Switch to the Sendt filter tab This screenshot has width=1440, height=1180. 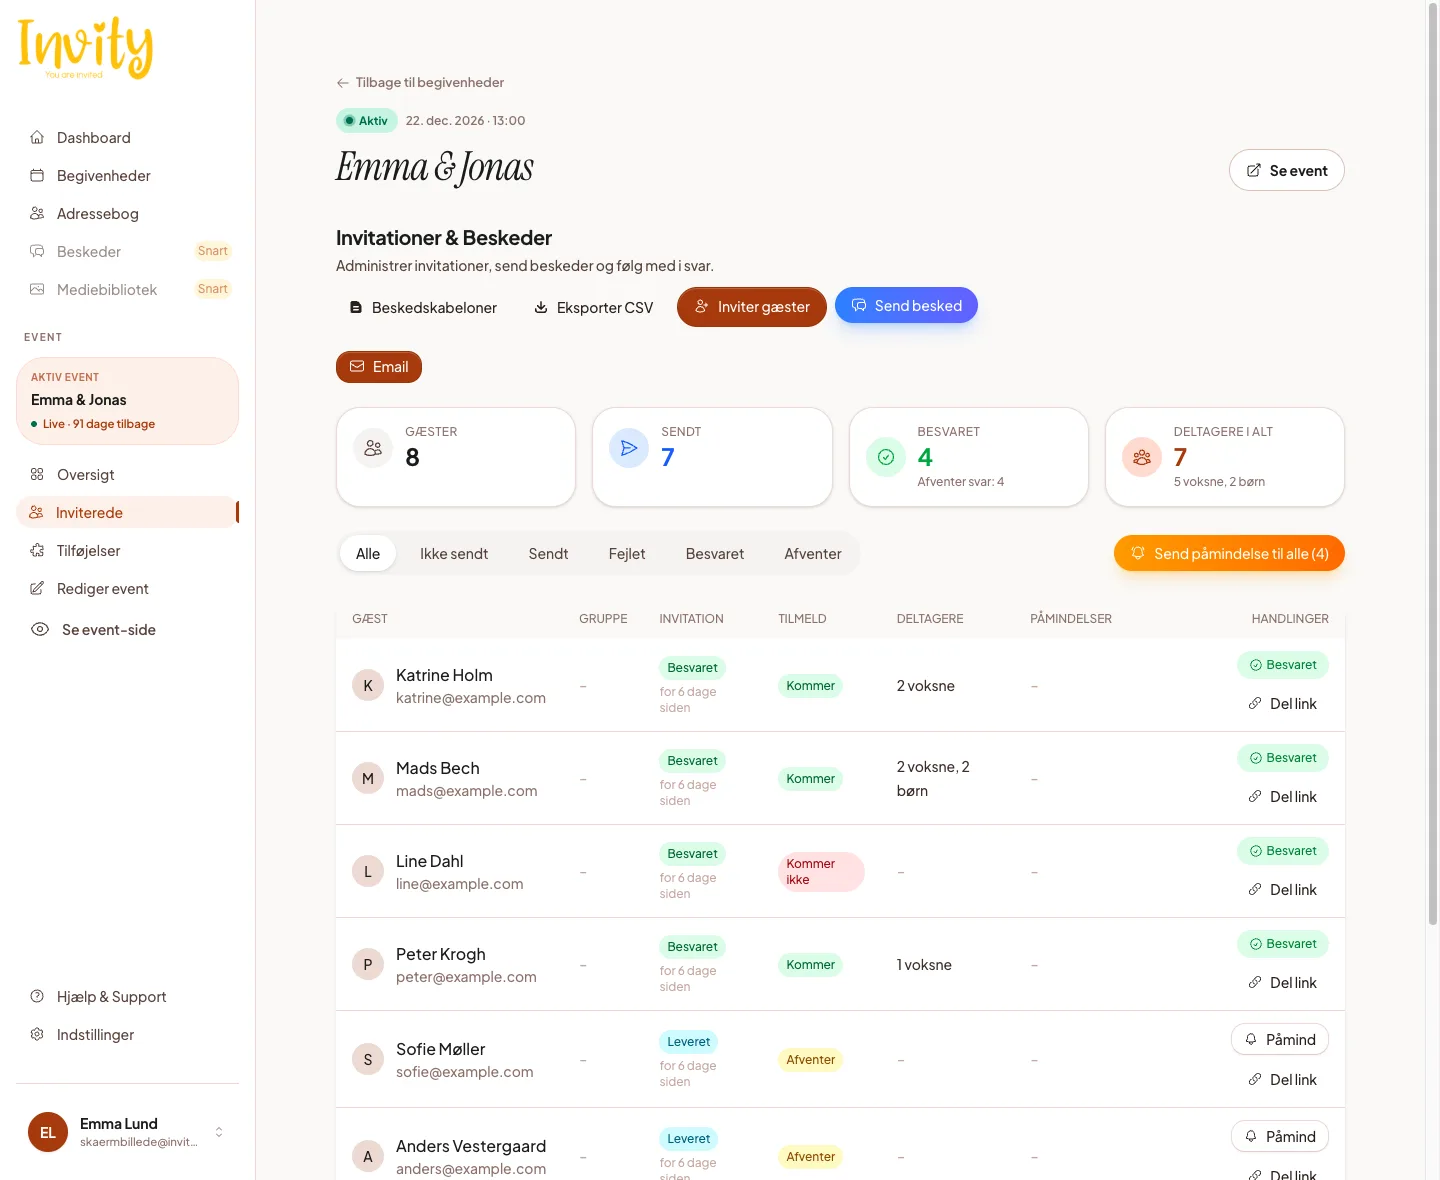[548, 554]
